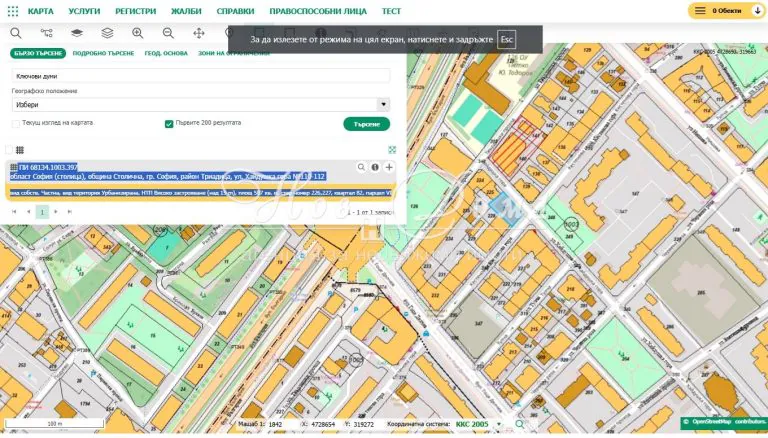Enable 'Текущ изглед на картата' checkbox
Image resolution: width=768 pixels, height=438 pixels.
16,123
